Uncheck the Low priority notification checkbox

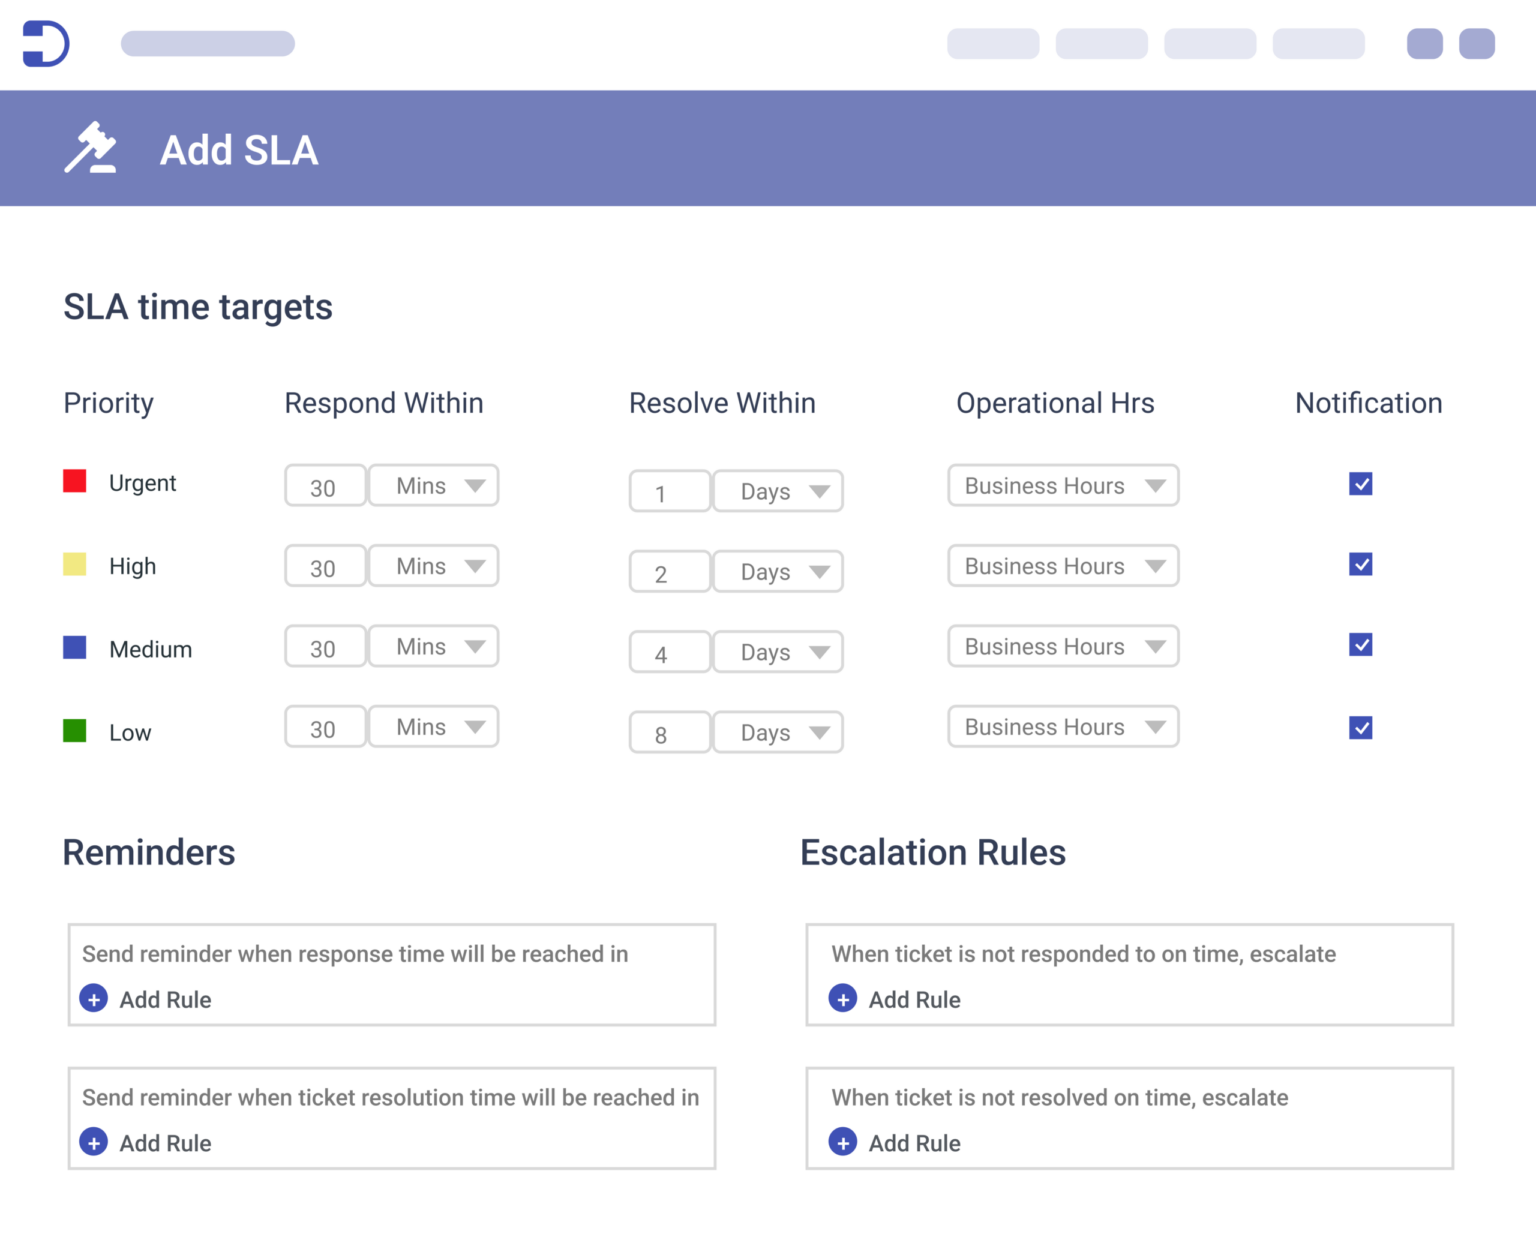[1360, 728]
